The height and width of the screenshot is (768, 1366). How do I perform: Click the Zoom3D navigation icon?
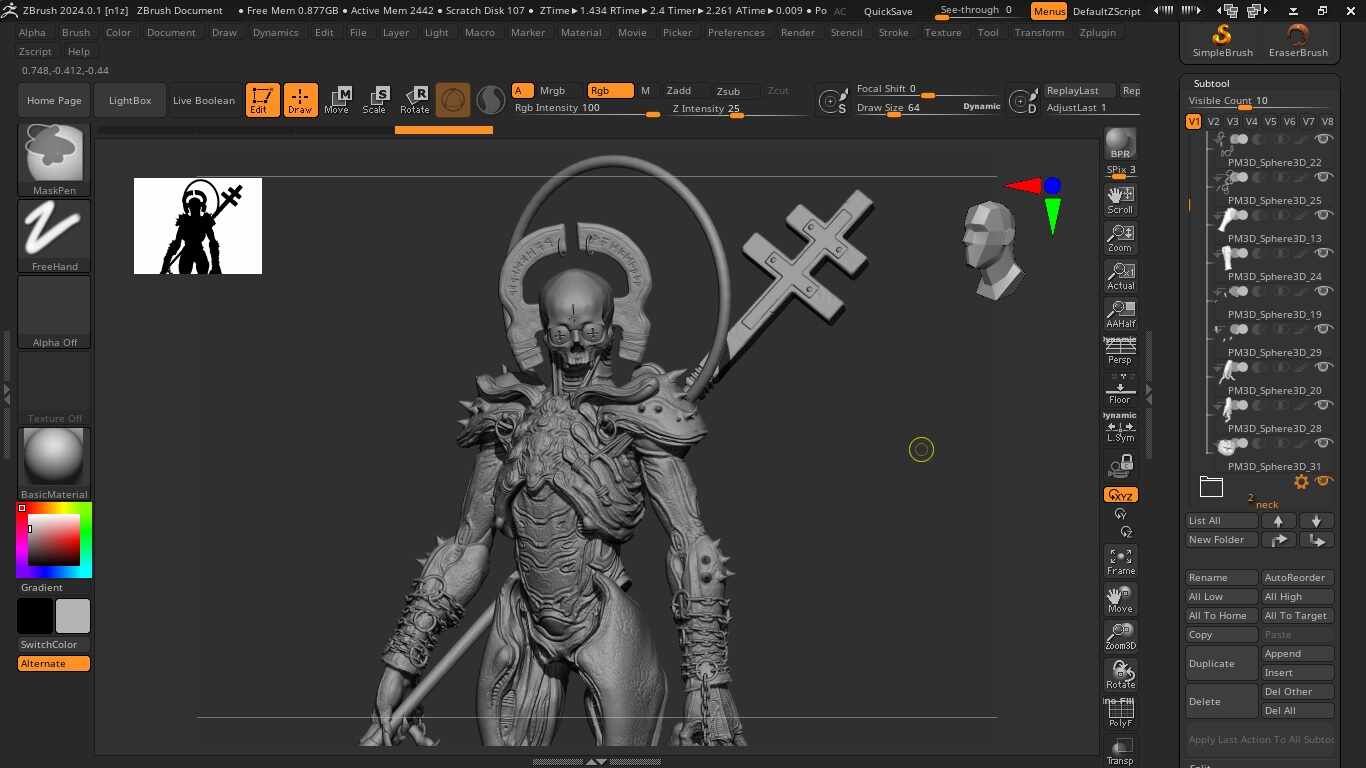(1120, 636)
